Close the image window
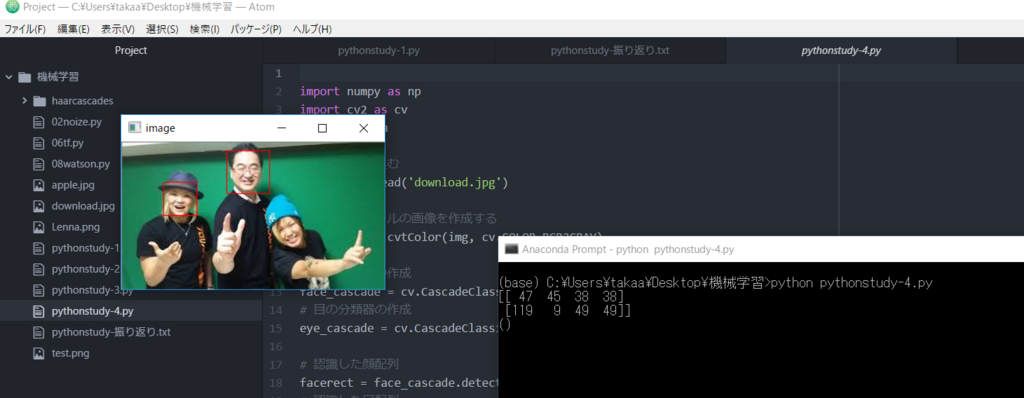The image size is (1024, 398). [x=364, y=128]
